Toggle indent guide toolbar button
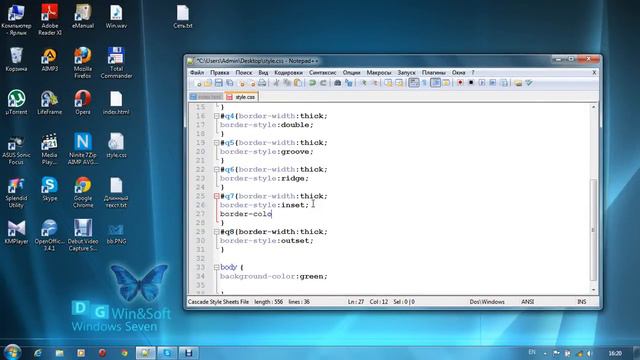Image resolution: width=640 pixels, height=360 pixels. [x=435, y=83]
